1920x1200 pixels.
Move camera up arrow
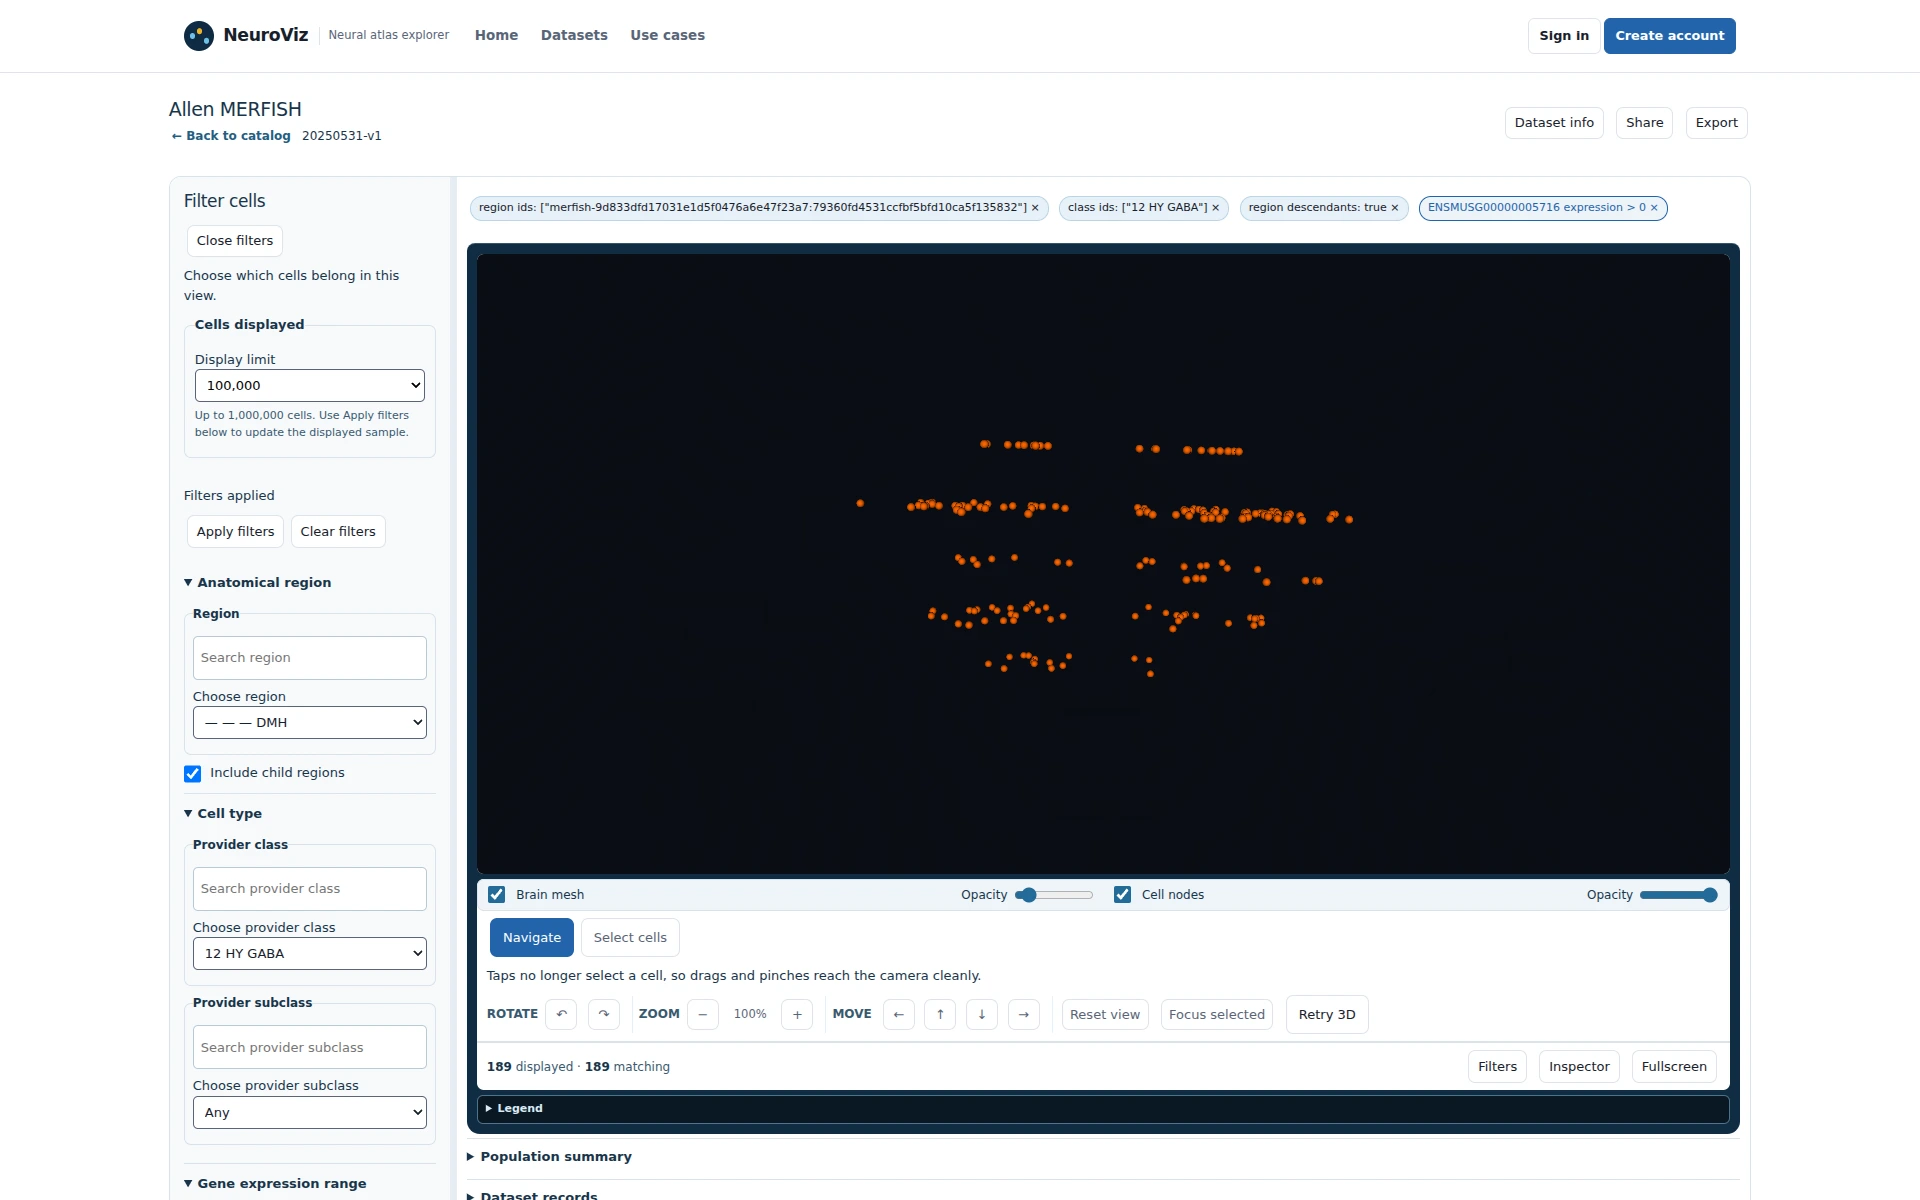[940, 1014]
